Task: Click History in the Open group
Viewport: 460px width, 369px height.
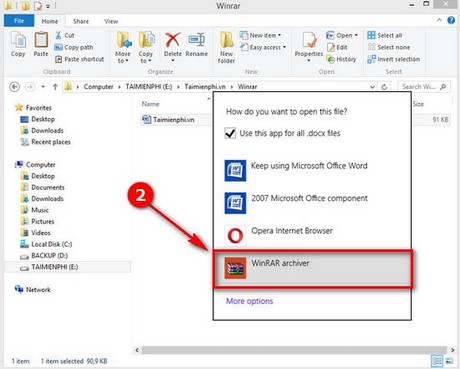Action: click(x=341, y=59)
